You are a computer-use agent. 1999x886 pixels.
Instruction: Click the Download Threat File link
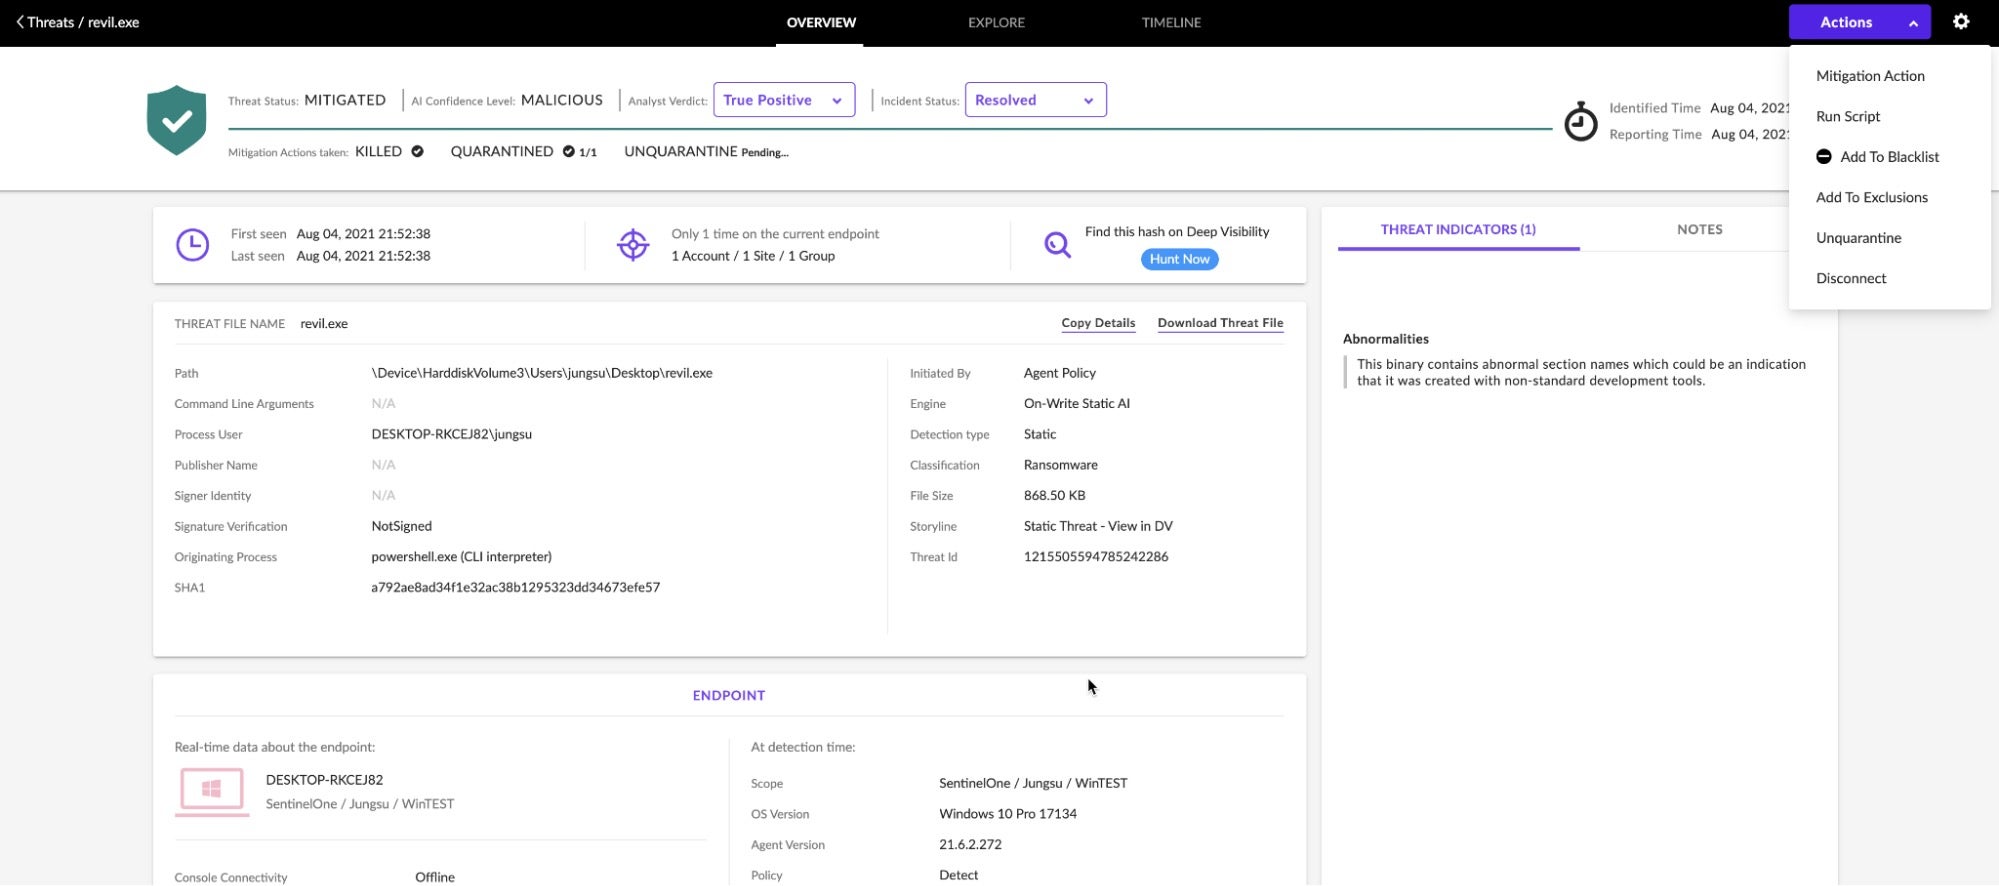tap(1220, 323)
